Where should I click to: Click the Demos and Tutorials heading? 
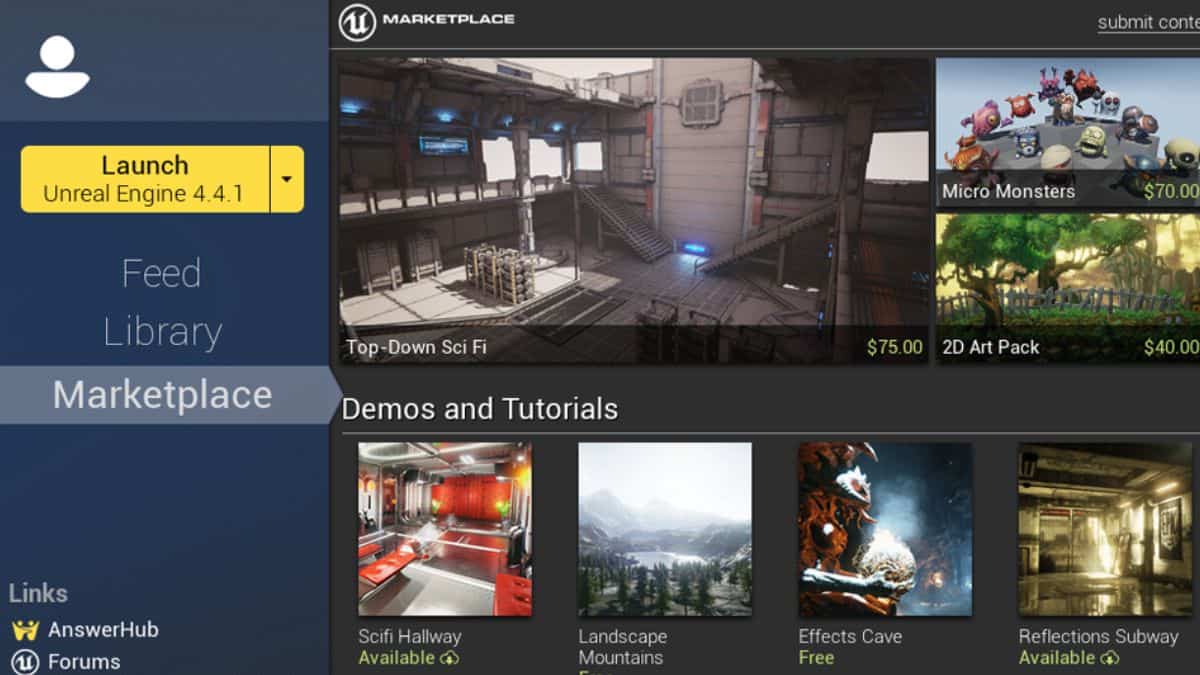point(480,409)
